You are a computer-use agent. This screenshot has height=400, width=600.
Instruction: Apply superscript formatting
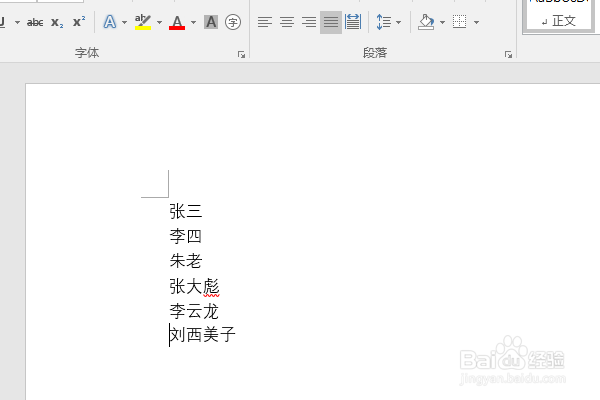click(x=79, y=22)
